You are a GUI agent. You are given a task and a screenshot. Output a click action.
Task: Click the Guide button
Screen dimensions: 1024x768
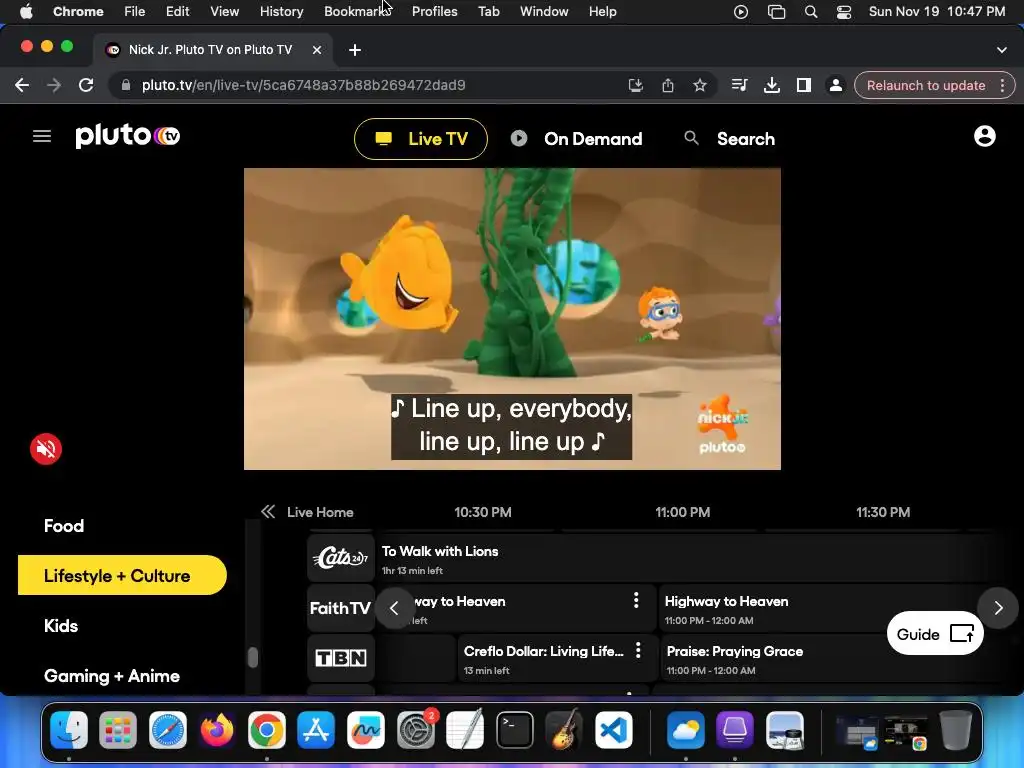(x=935, y=633)
